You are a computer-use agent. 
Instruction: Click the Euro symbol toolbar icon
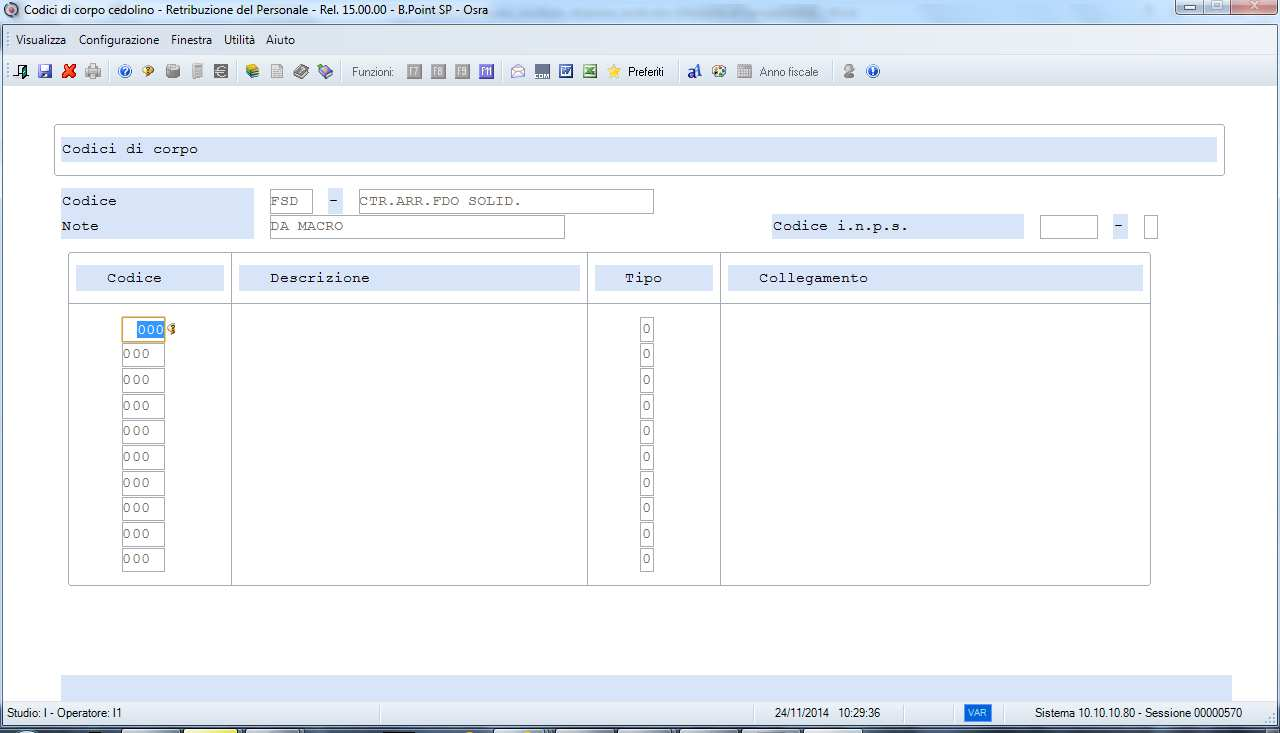pyautogui.click(x=221, y=72)
